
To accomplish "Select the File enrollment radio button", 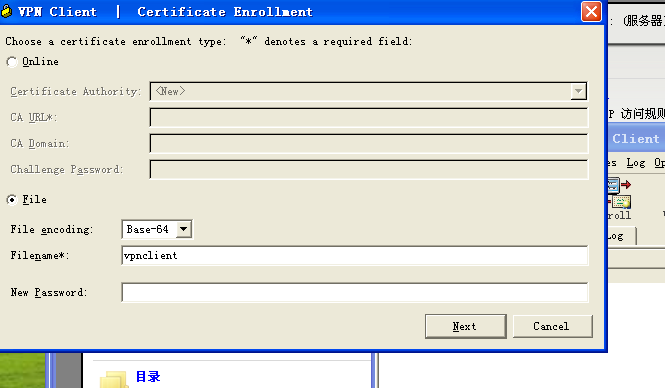I will (12, 199).
